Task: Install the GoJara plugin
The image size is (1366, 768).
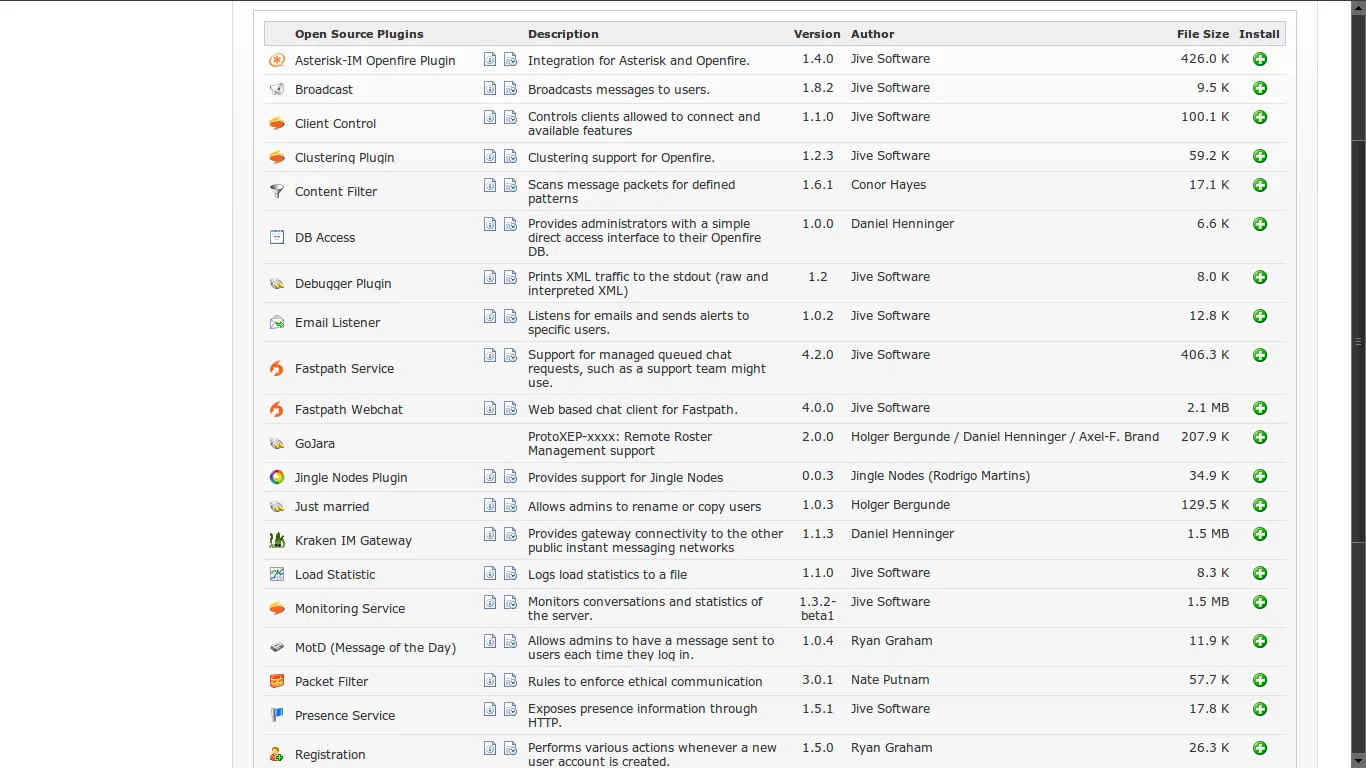Action: (x=1260, y=437)
